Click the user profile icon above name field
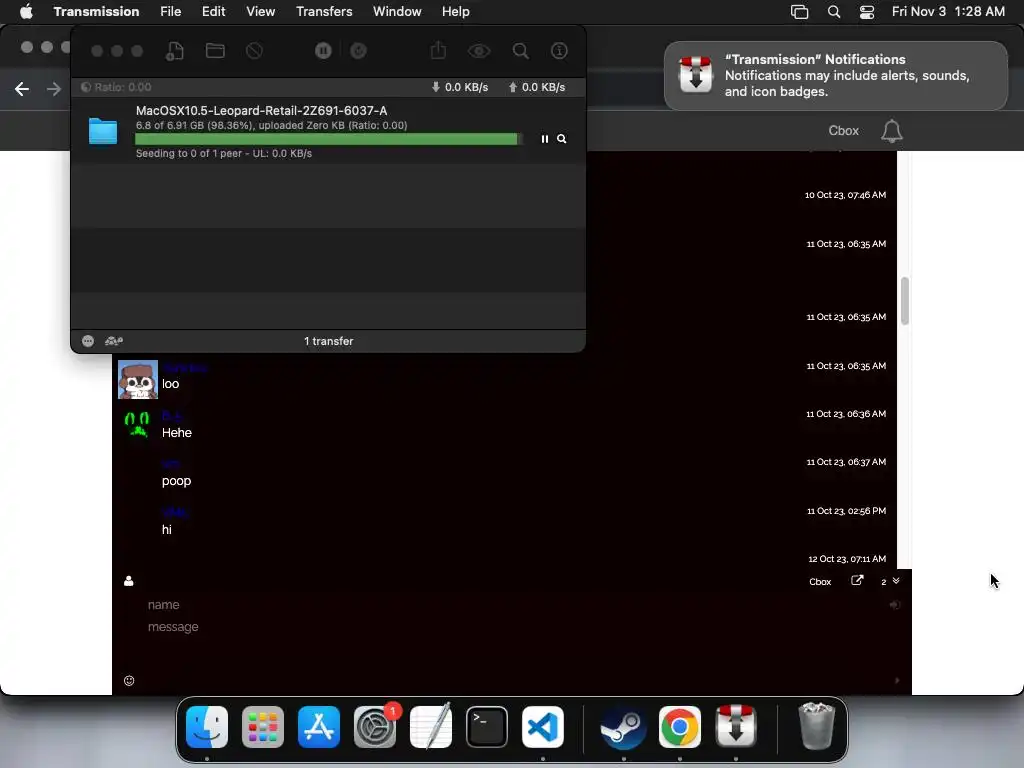 tap(129, 581)
